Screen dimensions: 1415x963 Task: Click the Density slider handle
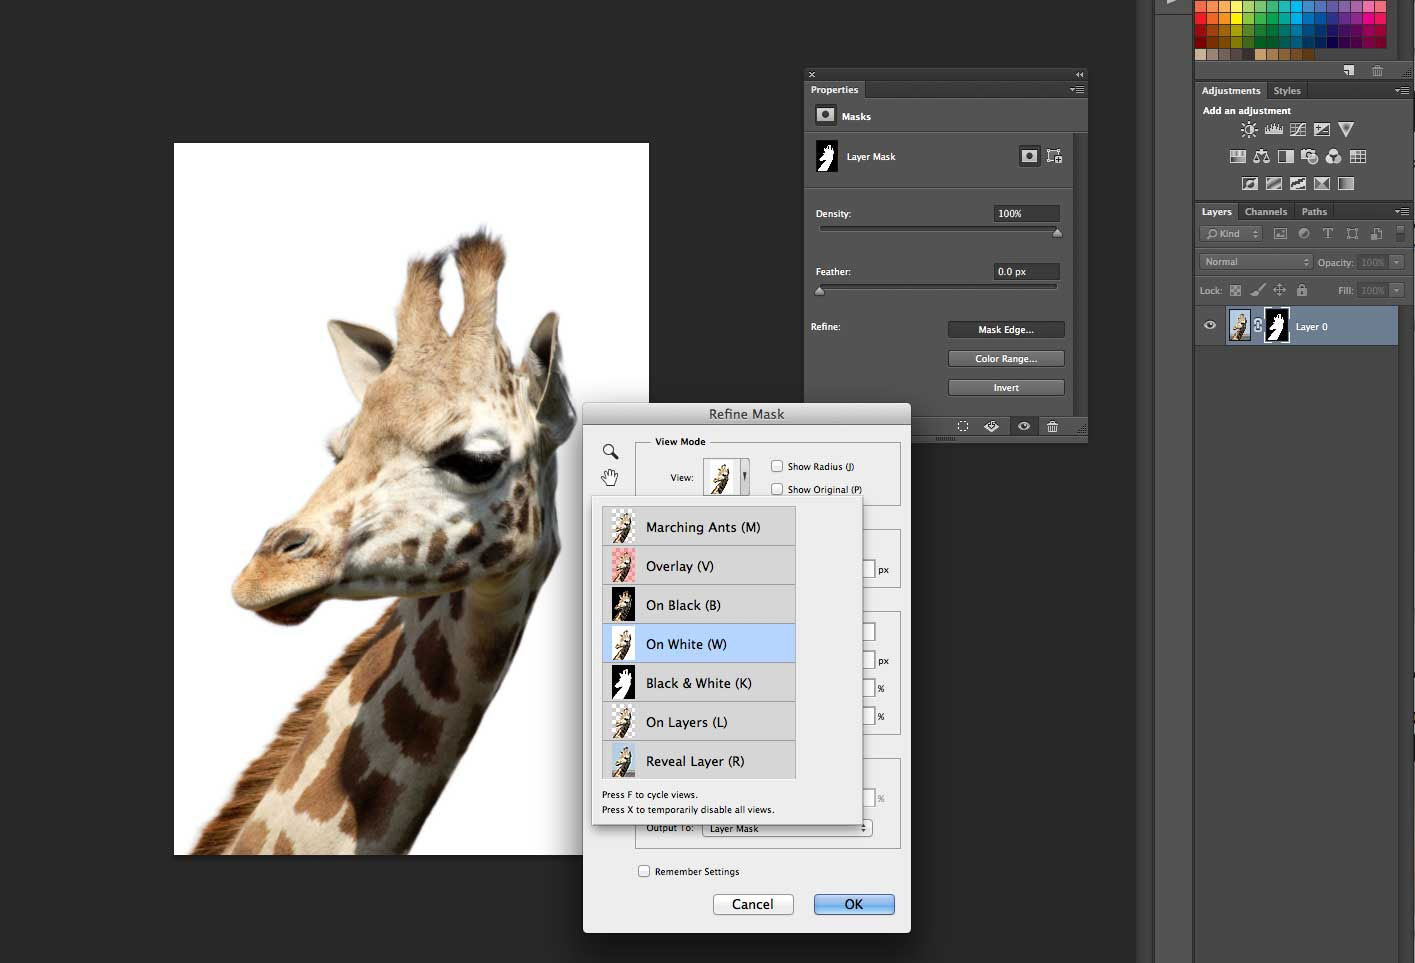pos(1057,233)
